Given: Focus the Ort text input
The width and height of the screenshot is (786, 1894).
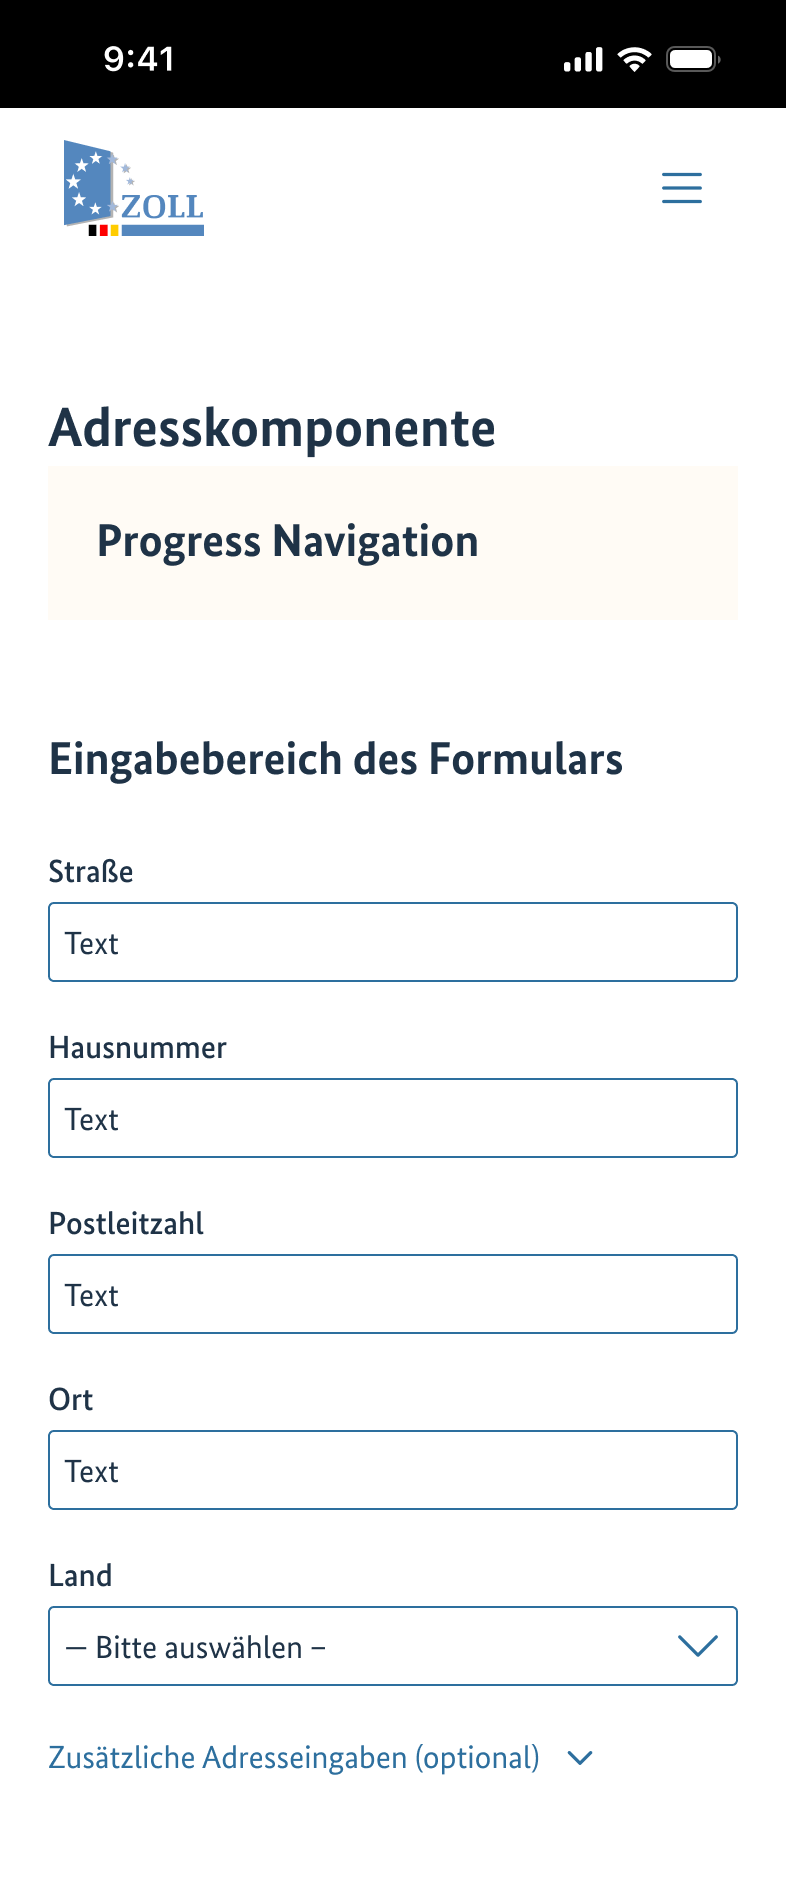Looking at the screenshot, I should 393,1469.
